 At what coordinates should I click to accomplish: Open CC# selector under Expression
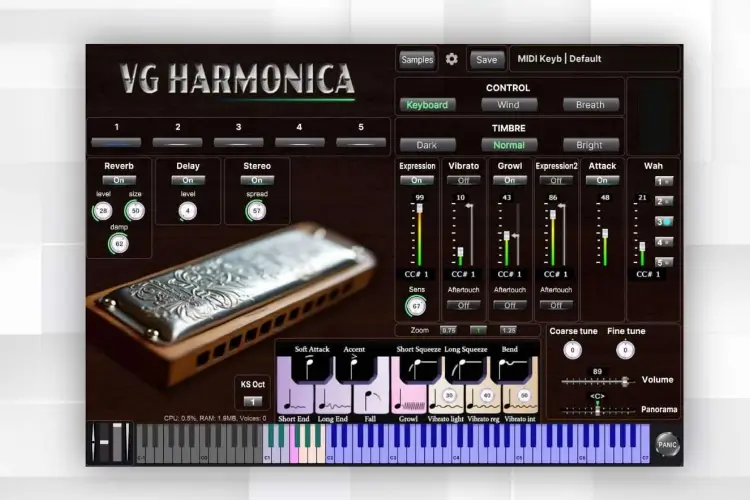tap(417, 274)
